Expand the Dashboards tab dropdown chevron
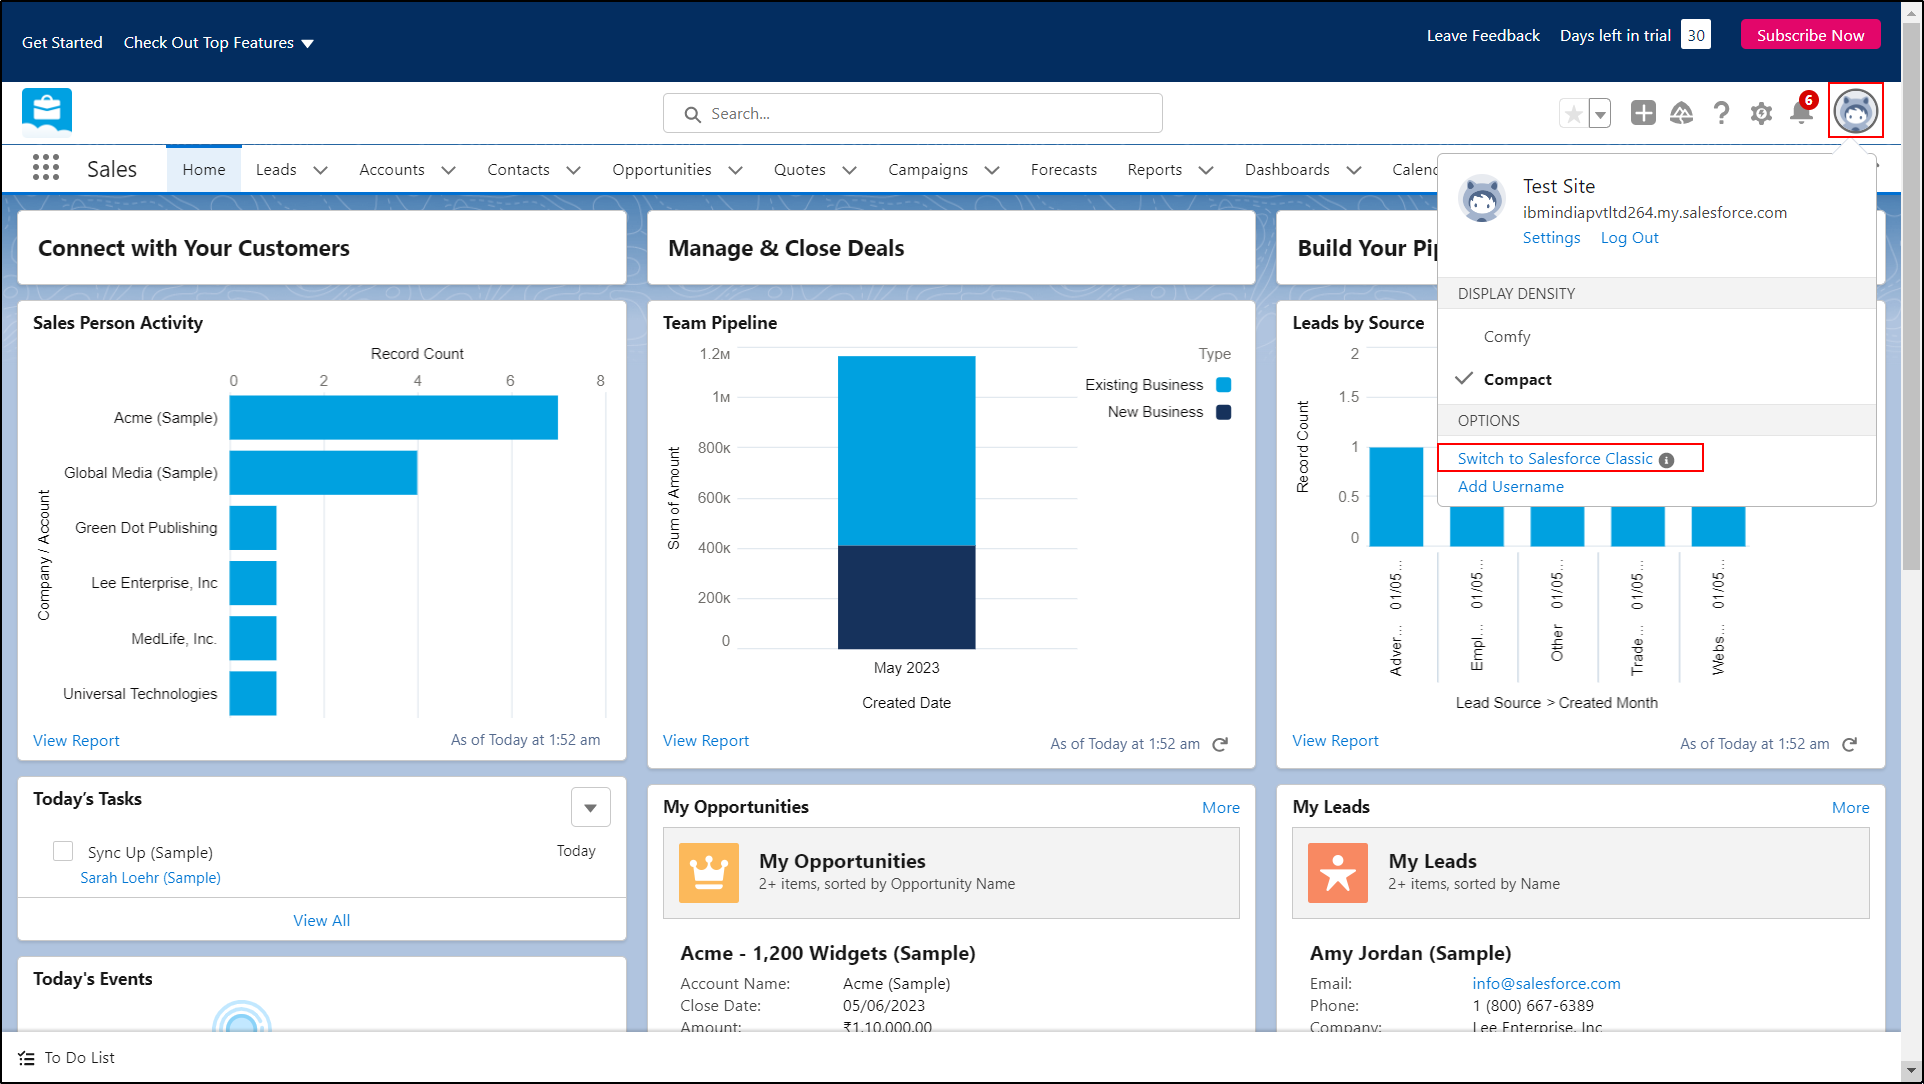The image size is (1924, 1084). point(1354,170)
